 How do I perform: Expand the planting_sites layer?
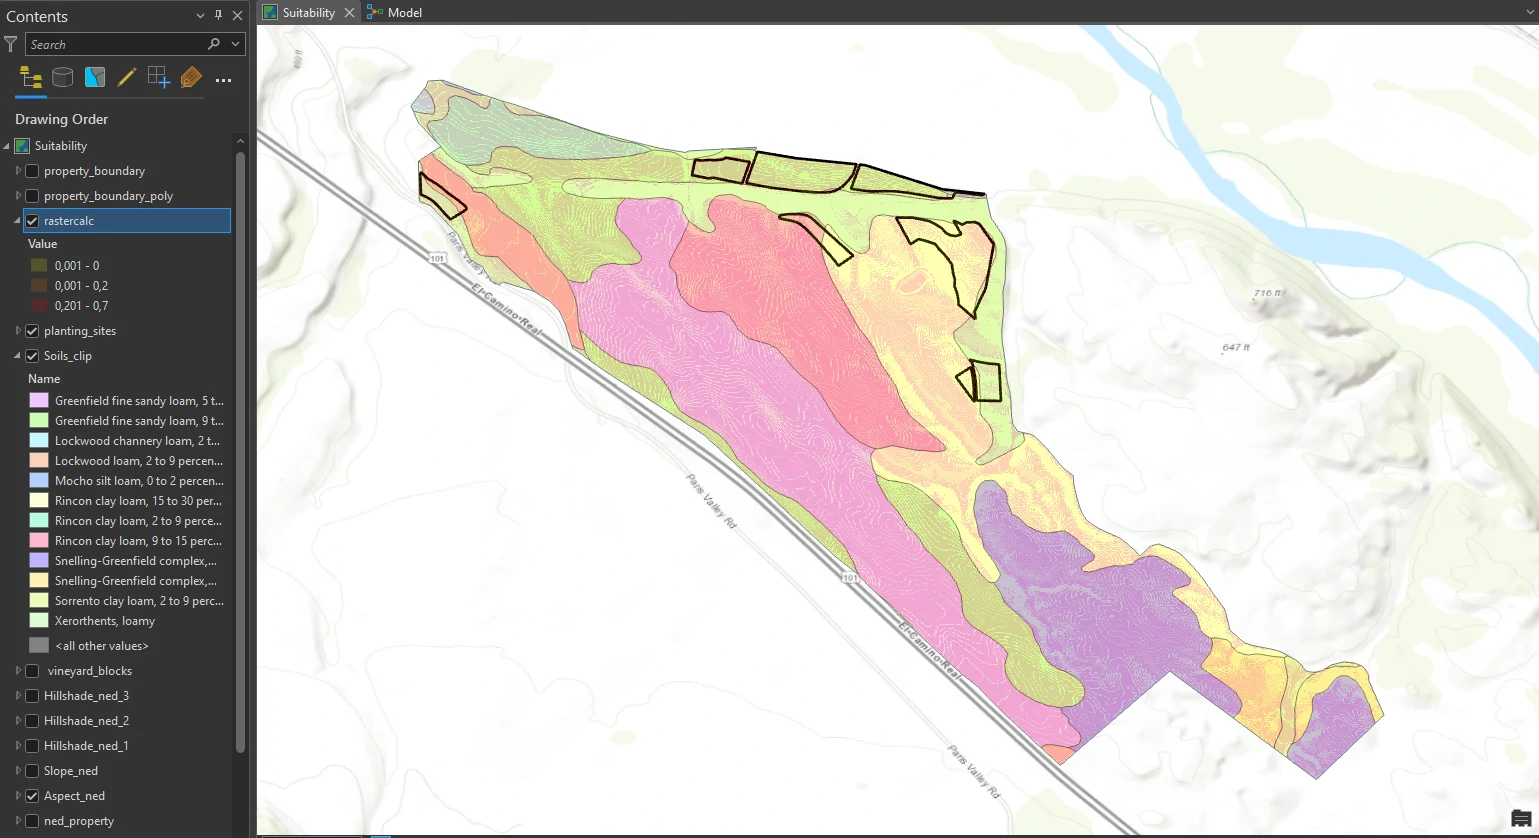pyautogui.click(x=18, y=331)
